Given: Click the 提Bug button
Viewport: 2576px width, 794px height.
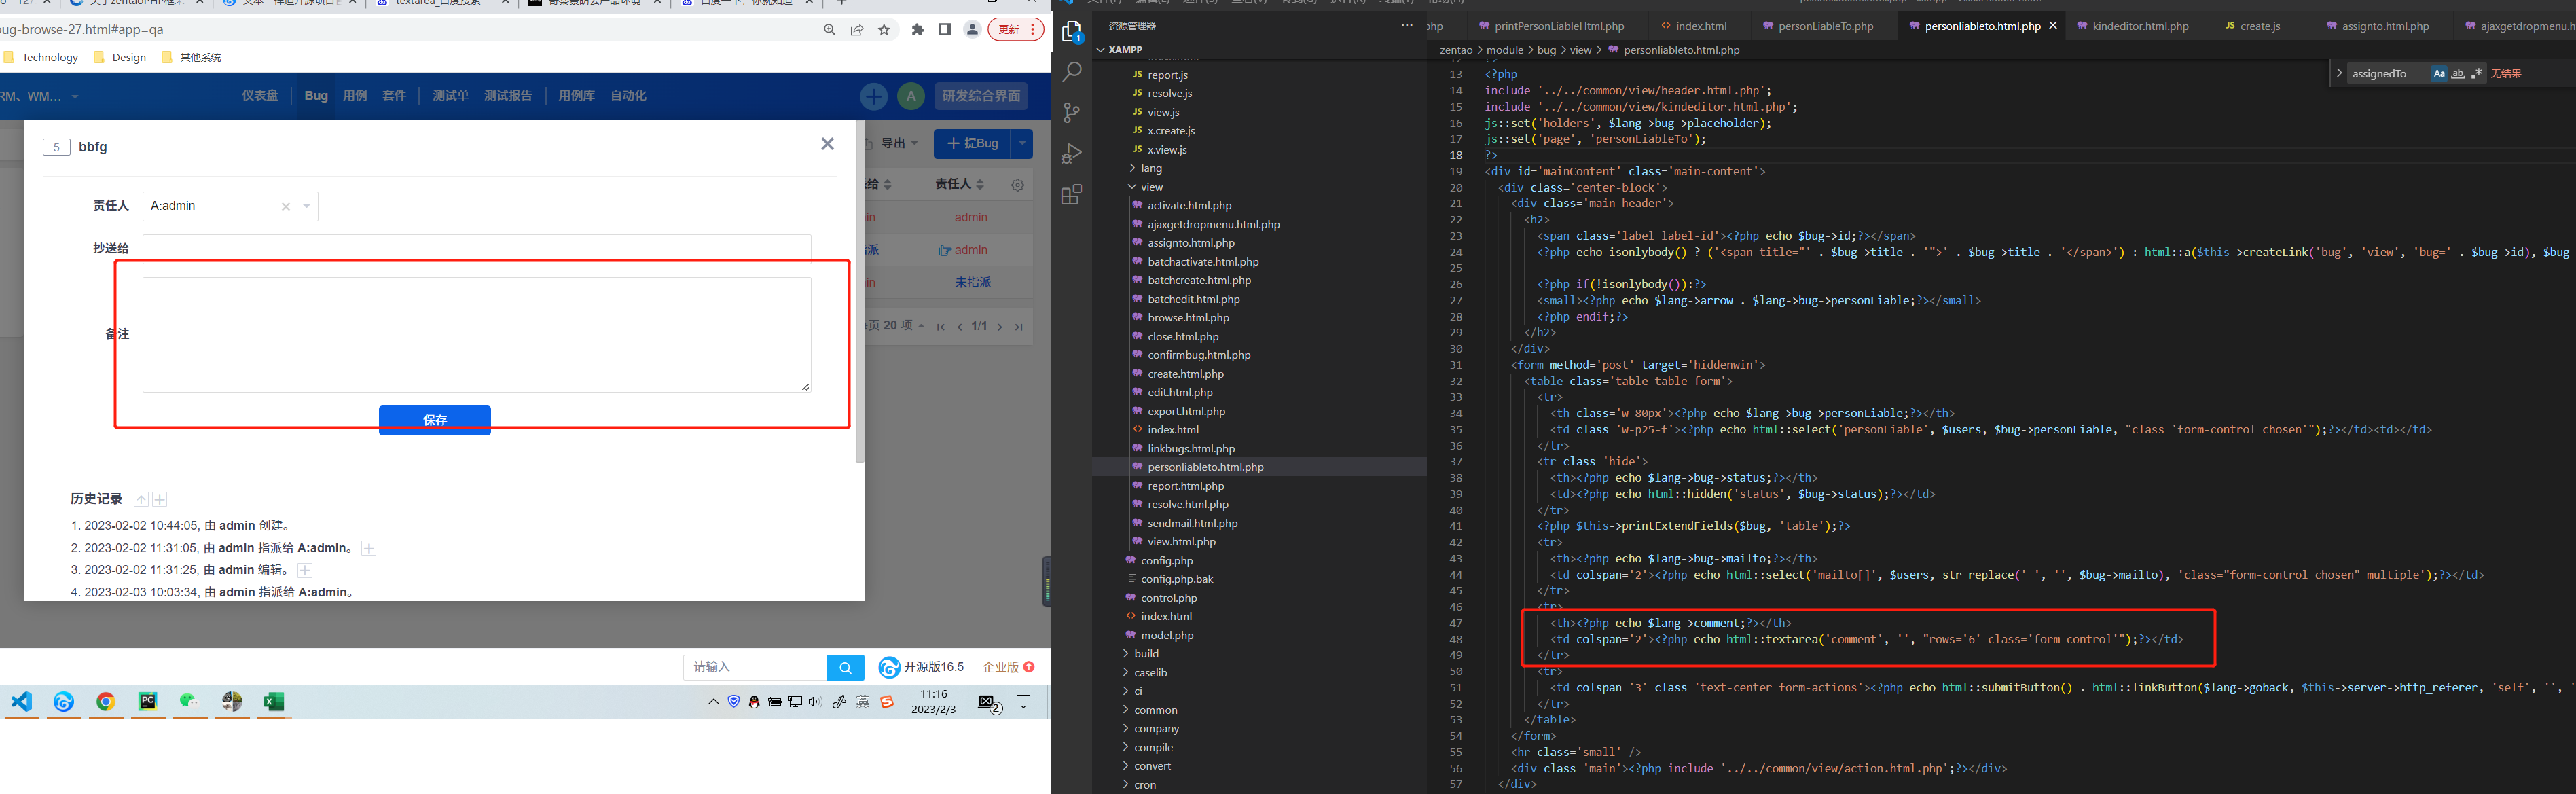Looking at the screenshot, I should pyautogui.click(x=972, y=144).
